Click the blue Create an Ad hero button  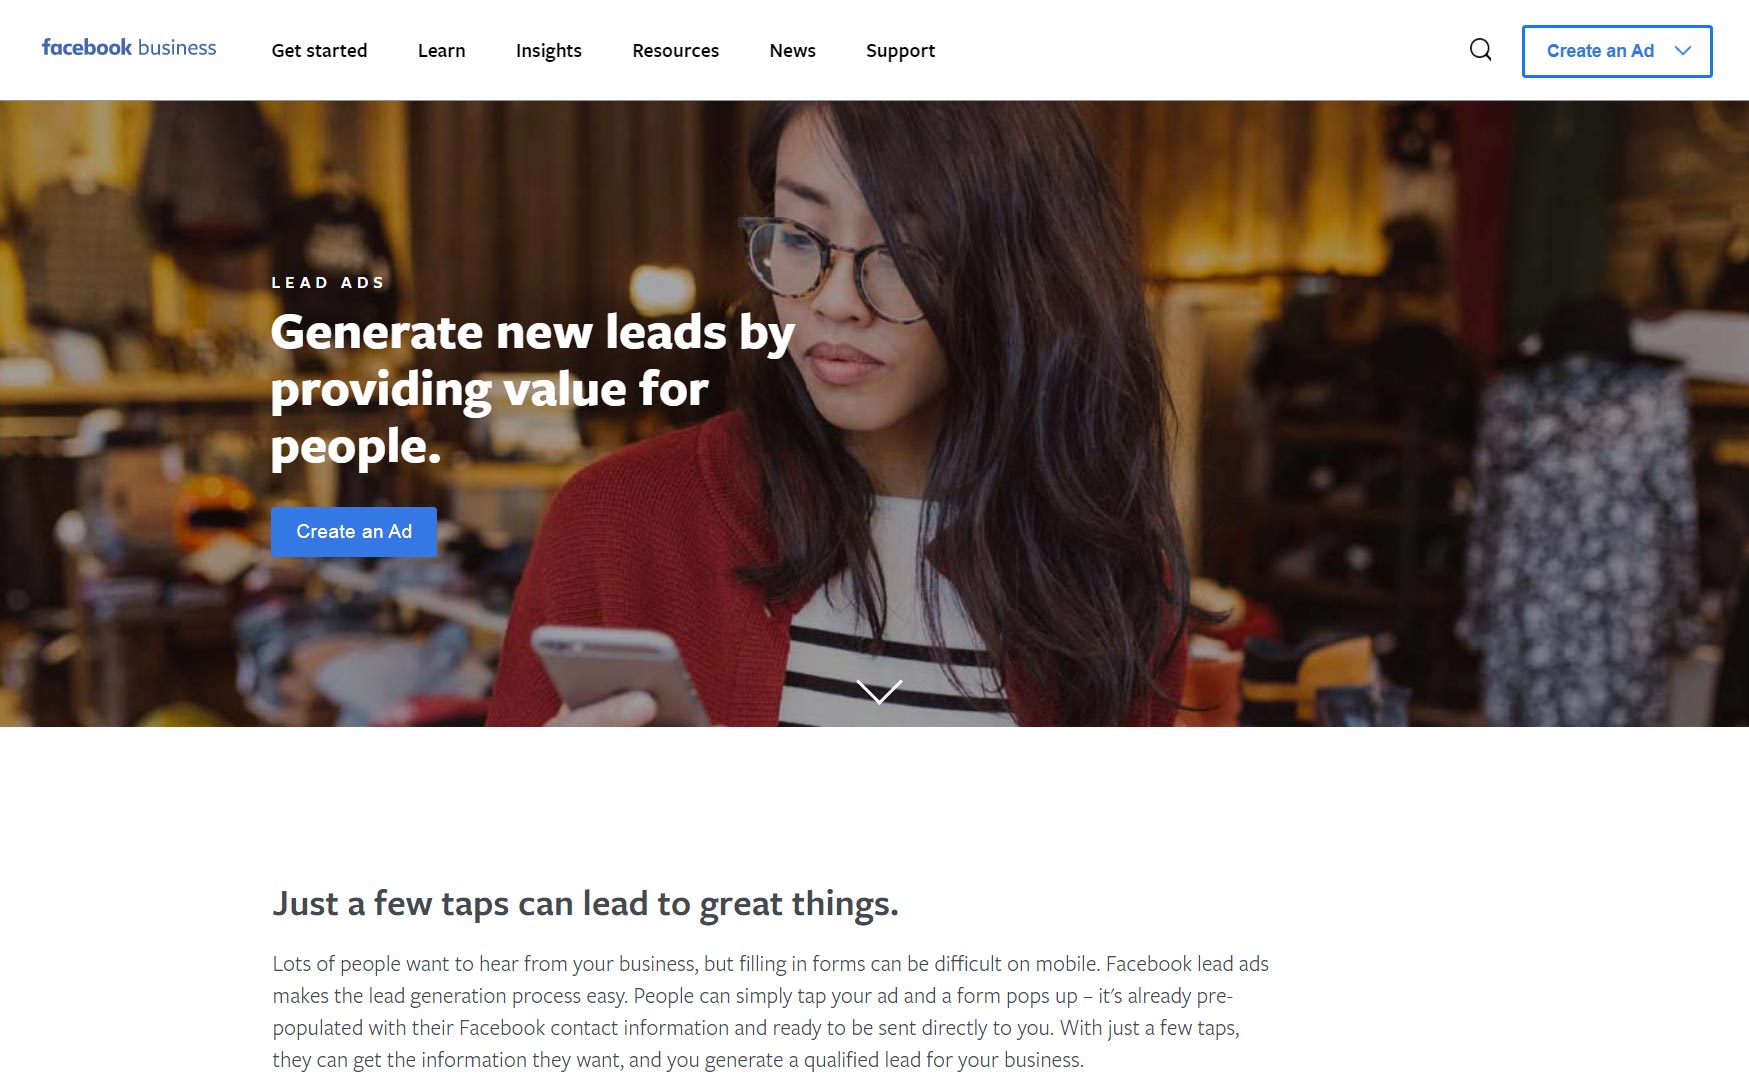tap(354, 532)
